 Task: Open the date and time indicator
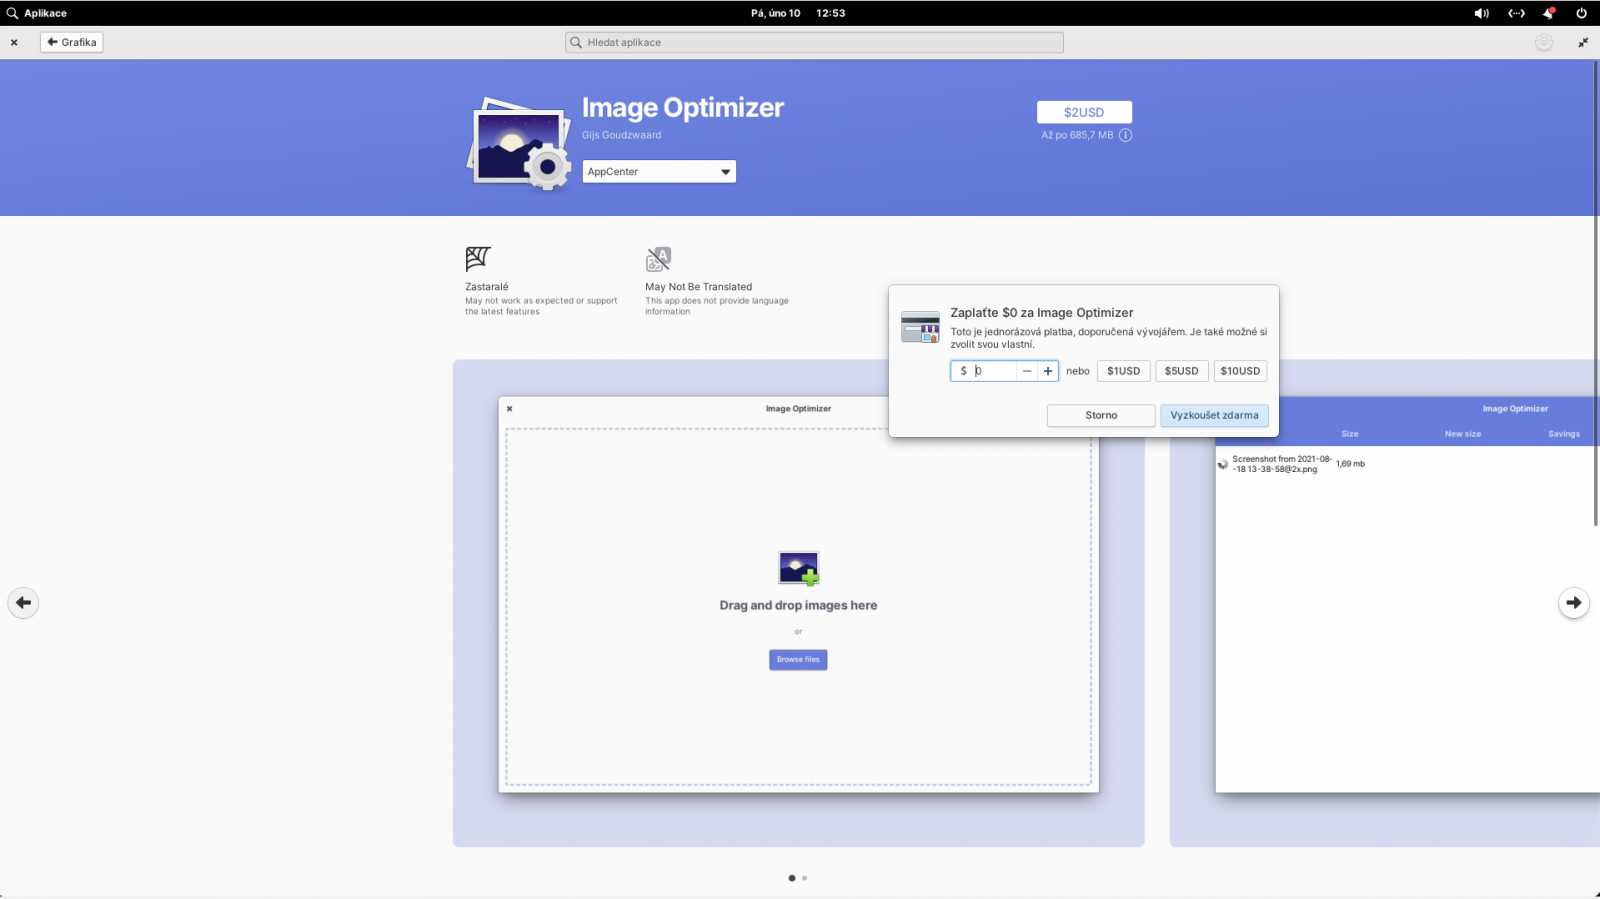click(x=798, y=13)
